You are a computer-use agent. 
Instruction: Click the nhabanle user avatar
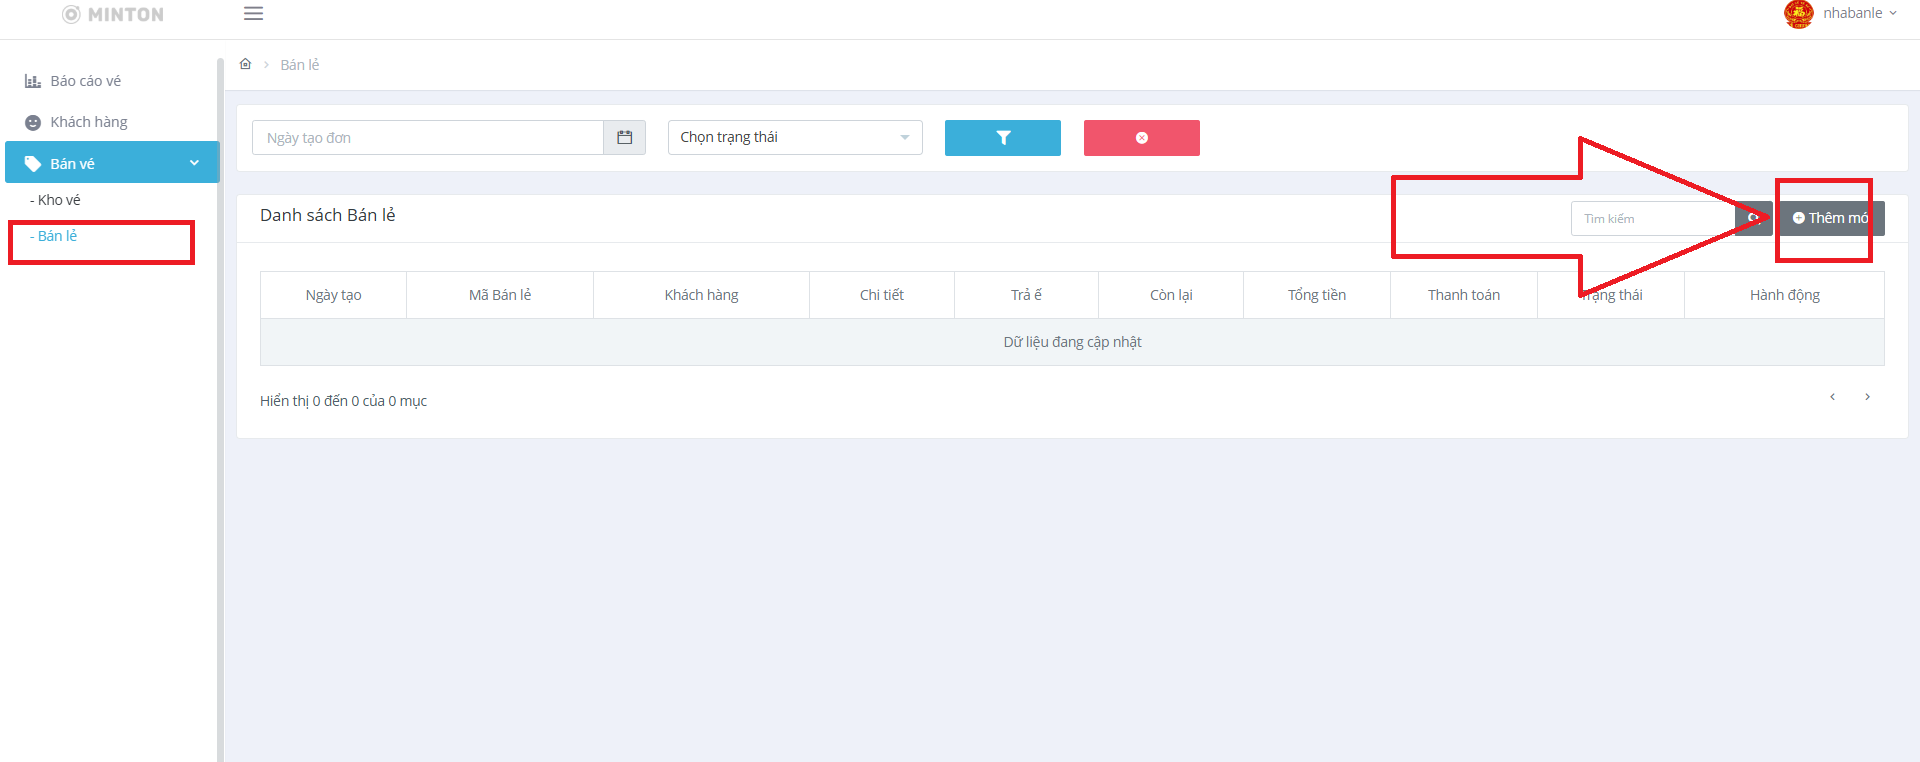[x=1798, y=14]
